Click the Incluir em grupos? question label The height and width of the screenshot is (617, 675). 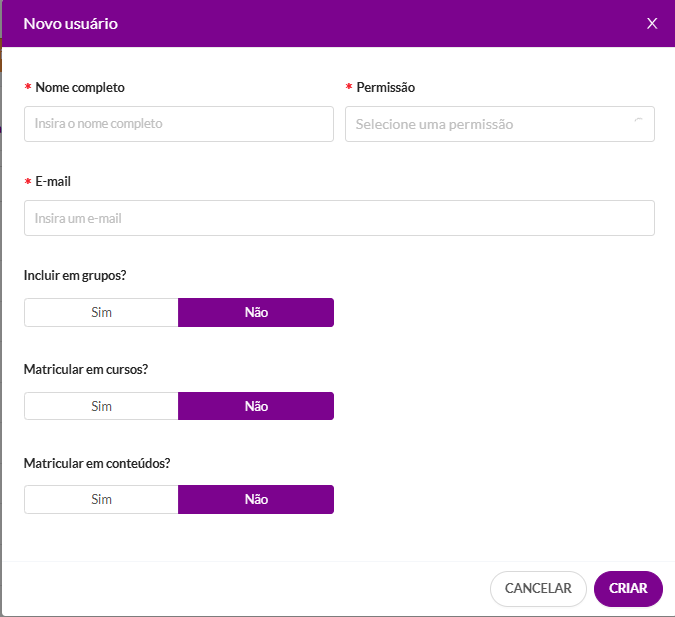click(x=75, y=275)
